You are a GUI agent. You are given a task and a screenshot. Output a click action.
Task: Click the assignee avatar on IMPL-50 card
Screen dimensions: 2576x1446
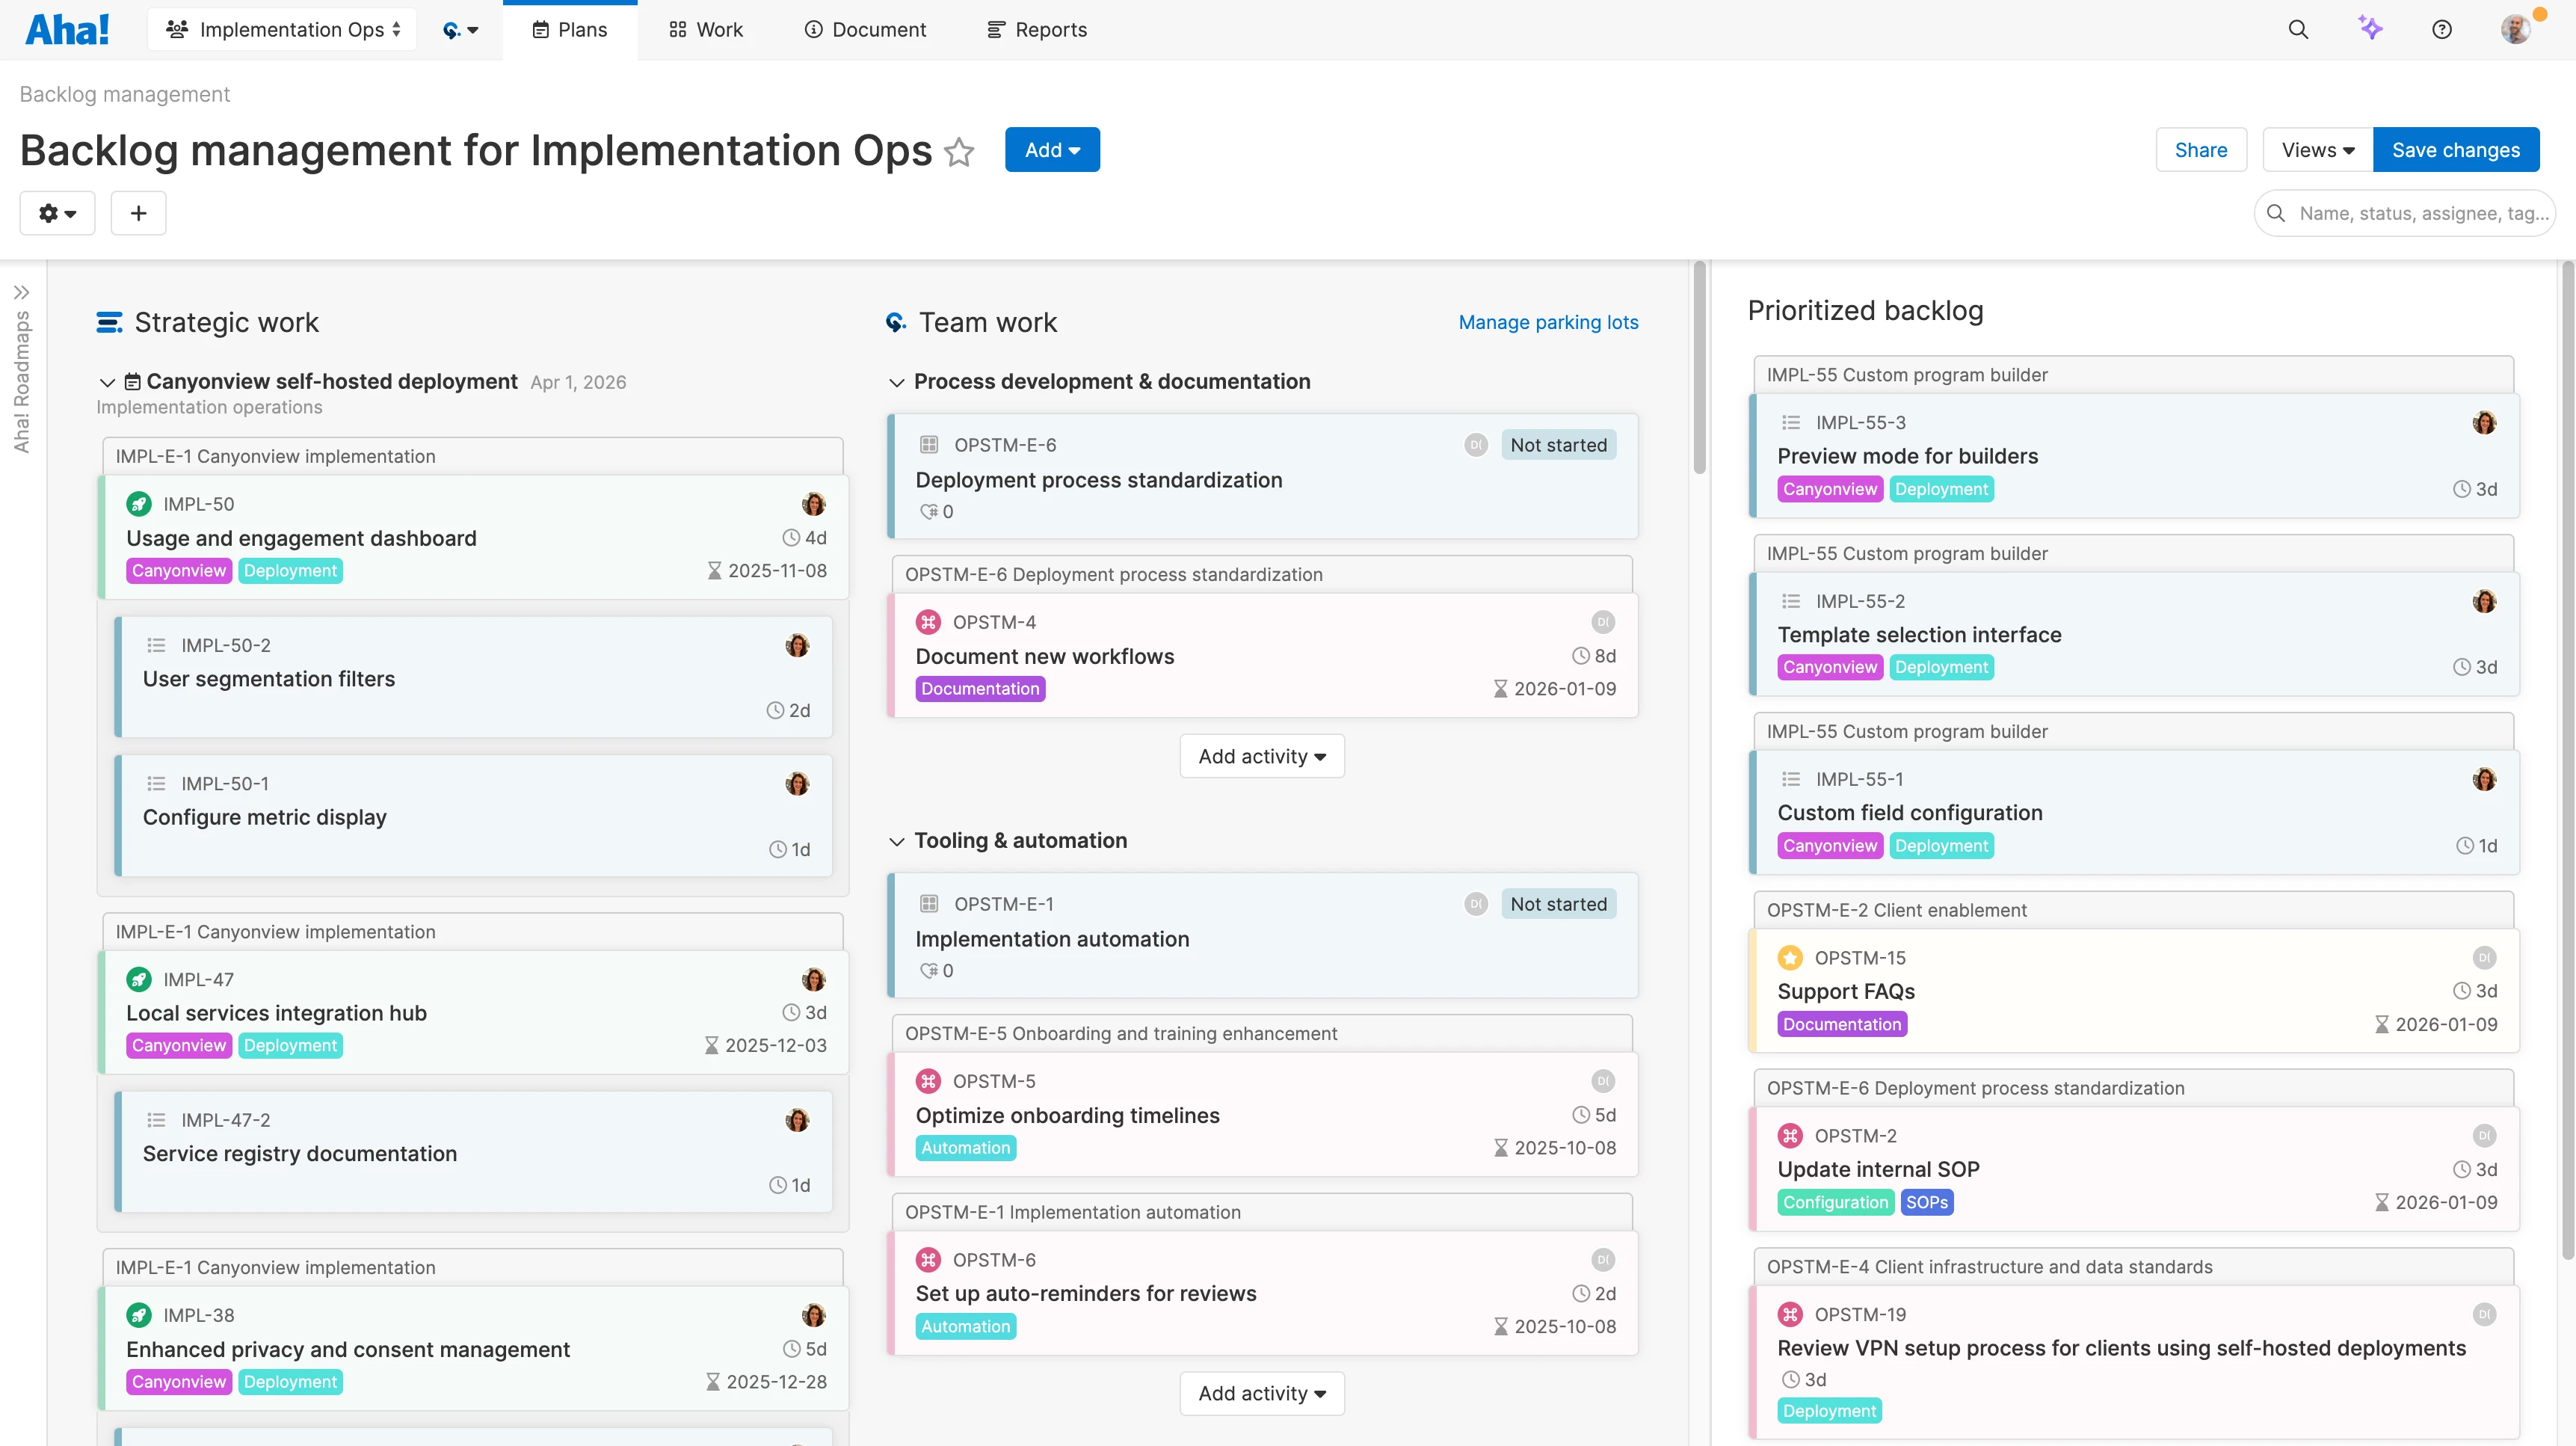tap(815, 504)
